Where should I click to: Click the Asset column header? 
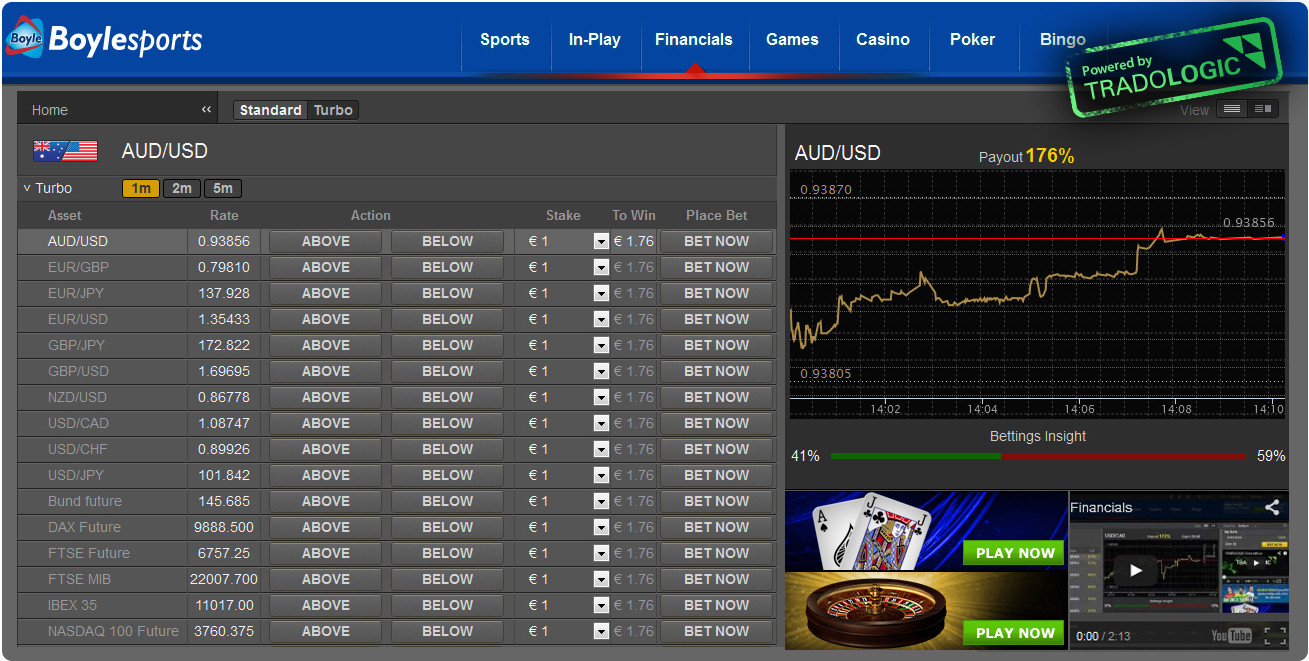tap(65, 215)
